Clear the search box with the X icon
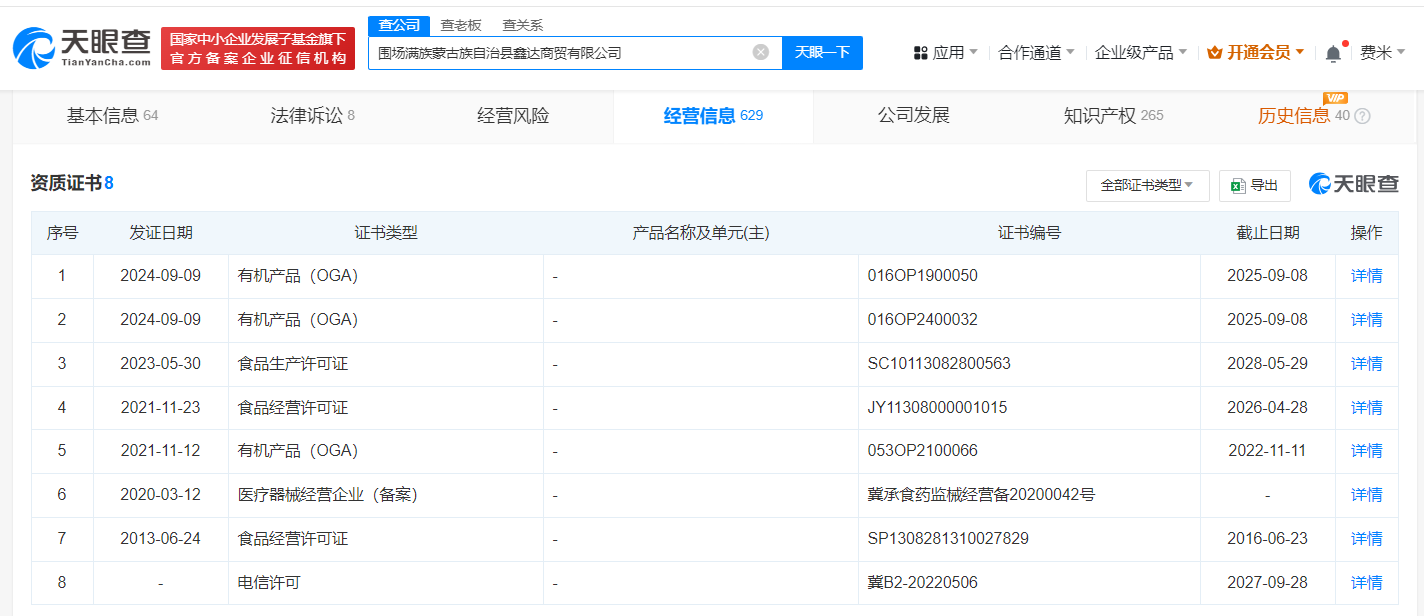1424x616 pixels. tap(761, 52)
